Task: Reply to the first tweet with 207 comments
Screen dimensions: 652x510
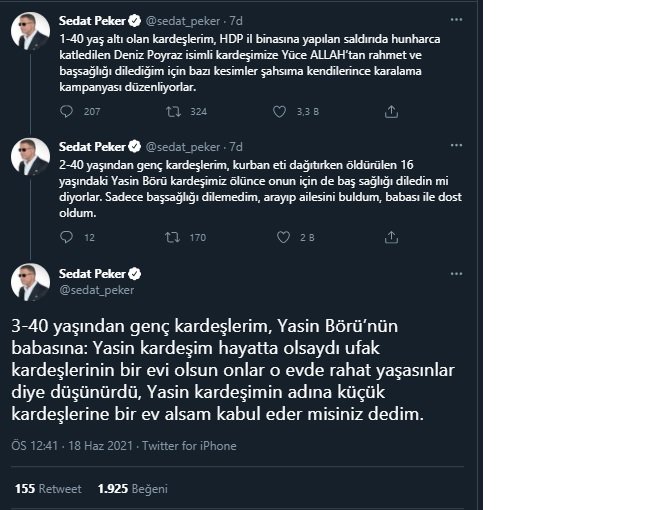Action: [67, 111]
